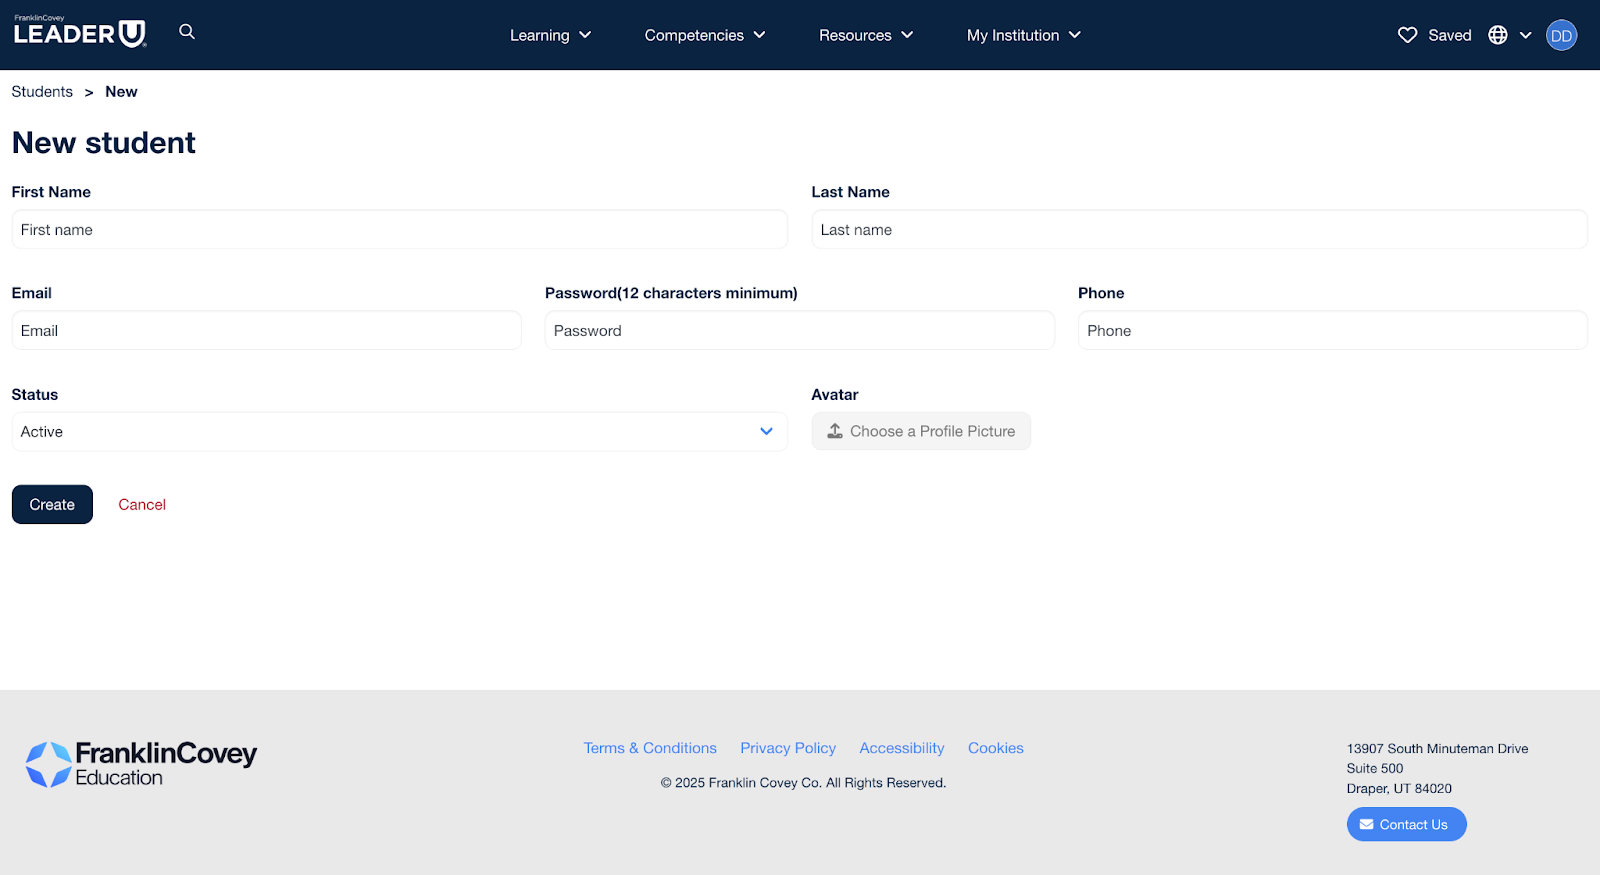
Task: Open the Status dropdown showing Active
Action: pos(399,432)
